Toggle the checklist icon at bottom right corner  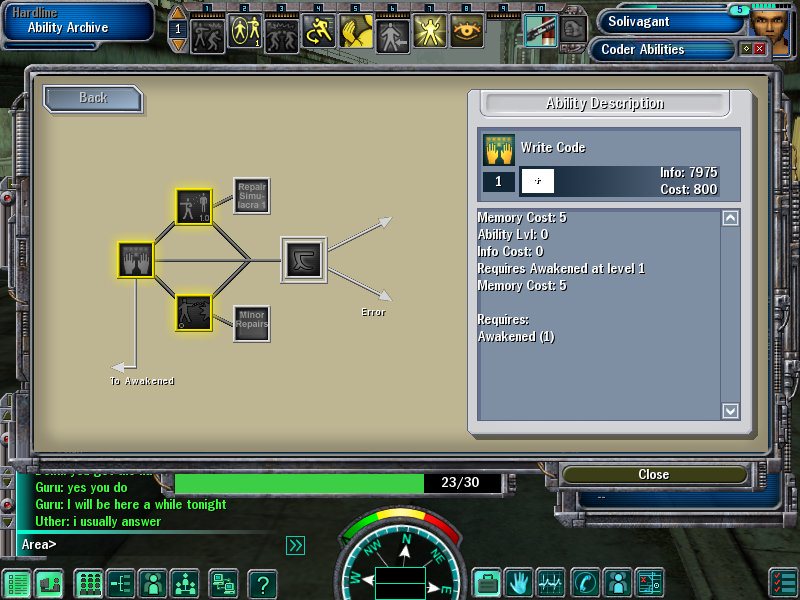784,583
